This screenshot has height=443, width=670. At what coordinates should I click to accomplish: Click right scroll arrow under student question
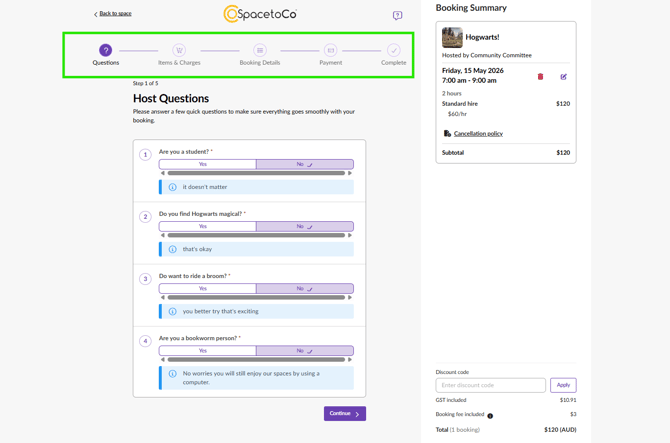350,173
